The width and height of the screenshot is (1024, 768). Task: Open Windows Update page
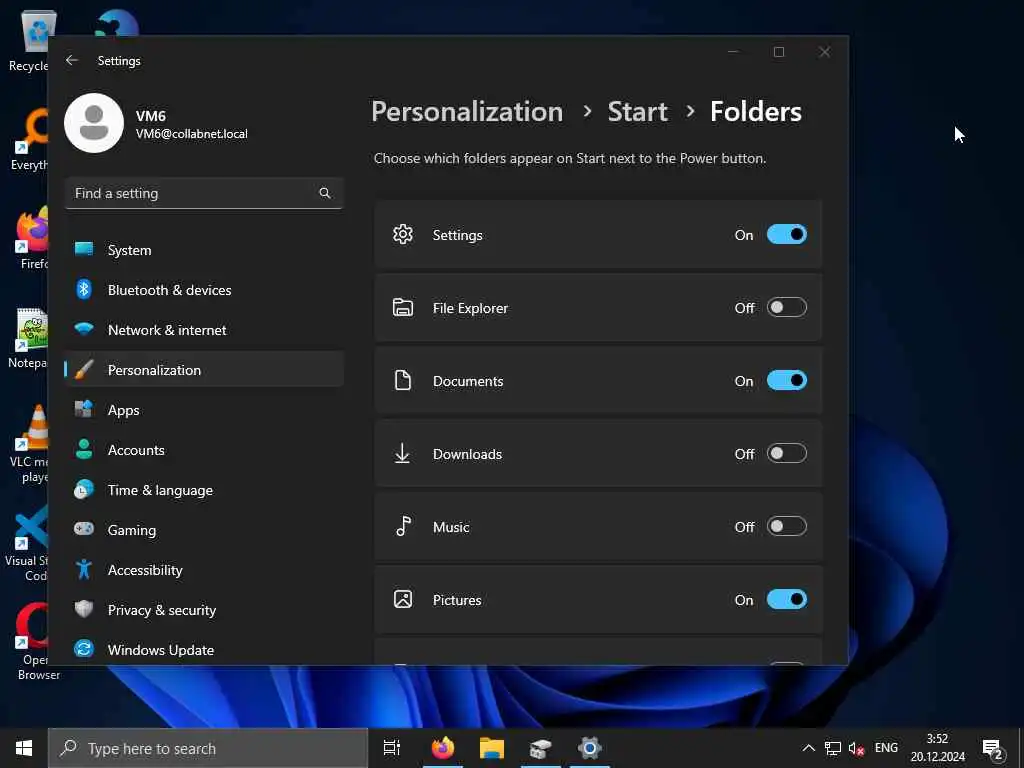(x=204, y=650)
